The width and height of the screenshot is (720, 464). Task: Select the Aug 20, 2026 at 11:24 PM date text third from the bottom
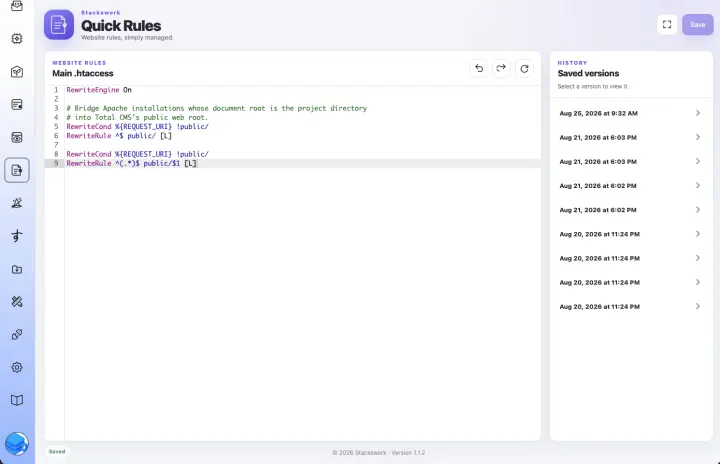[x=599, y=258]
